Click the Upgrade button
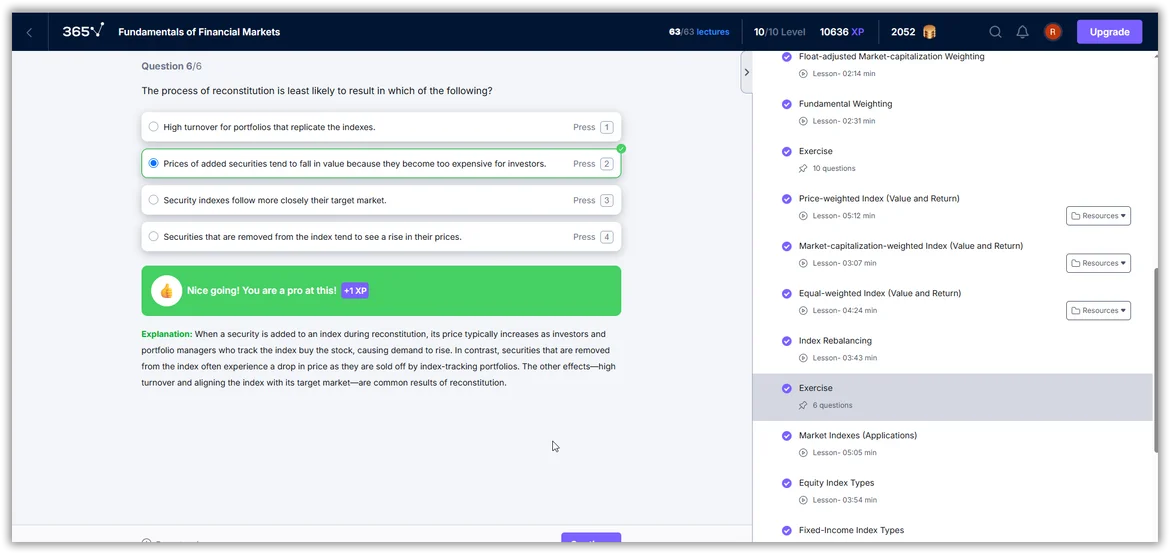The image size is (1170, 554). [1109, 32]
